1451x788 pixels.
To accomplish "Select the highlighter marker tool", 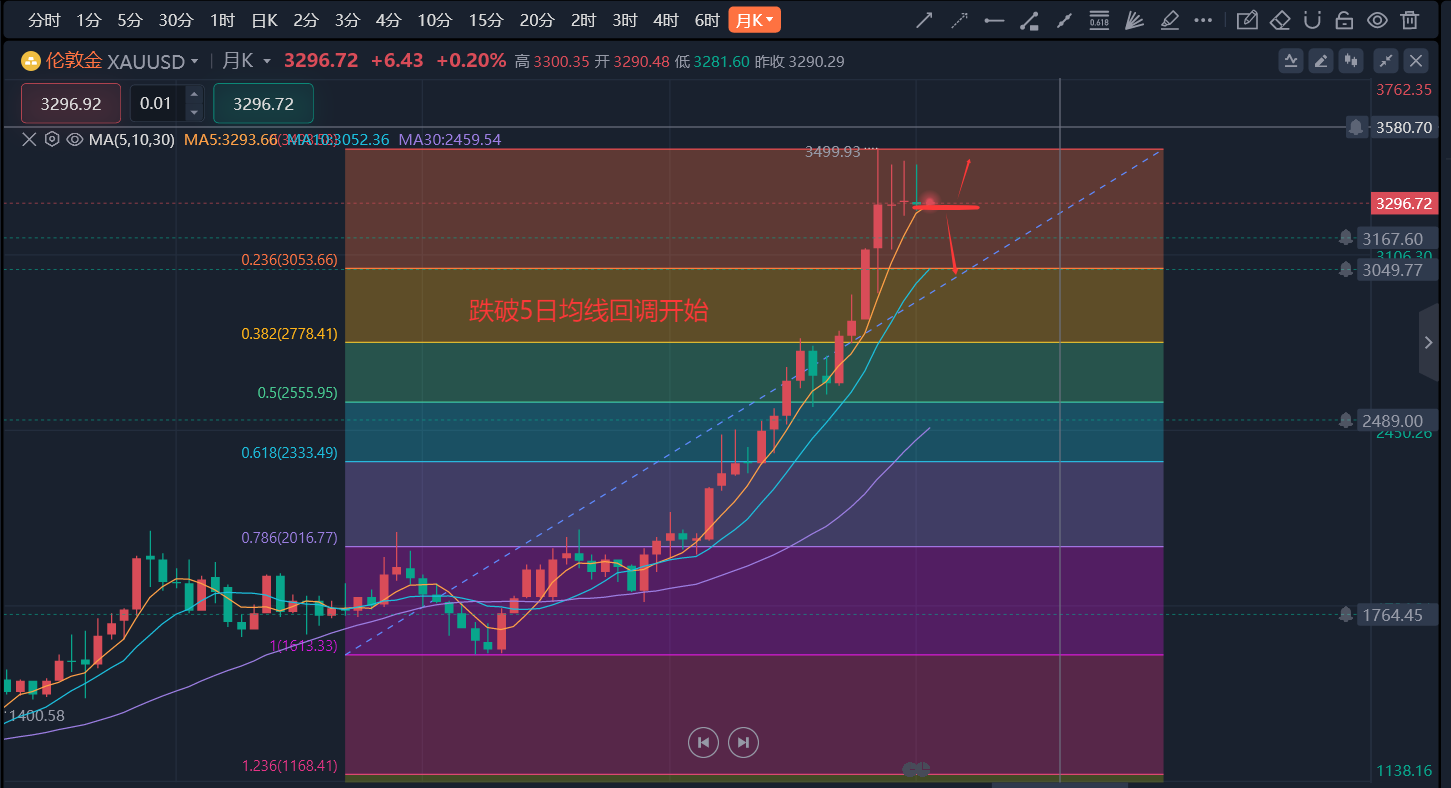I will coord(1170,20).
